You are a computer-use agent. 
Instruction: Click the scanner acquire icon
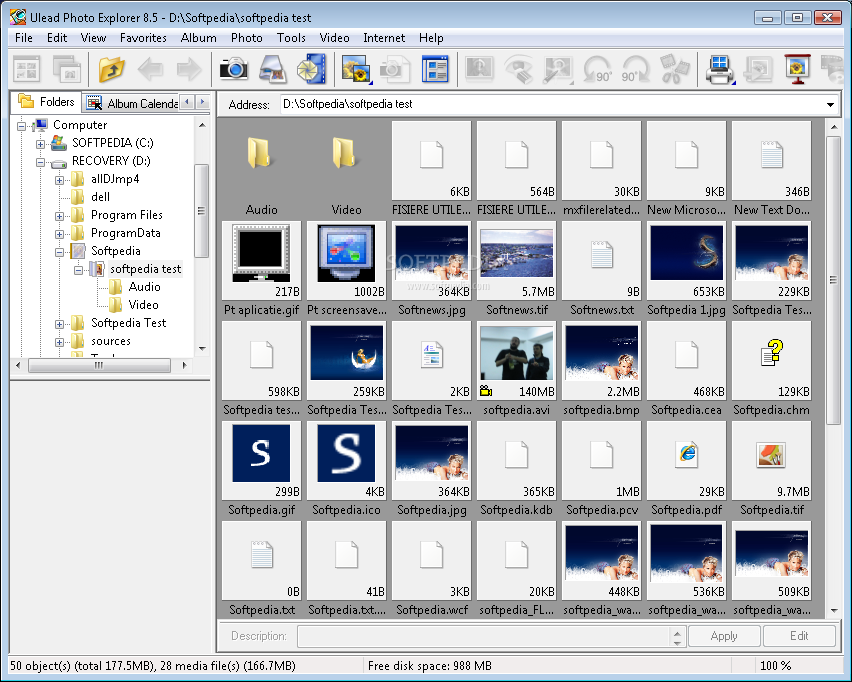point(273,69)
